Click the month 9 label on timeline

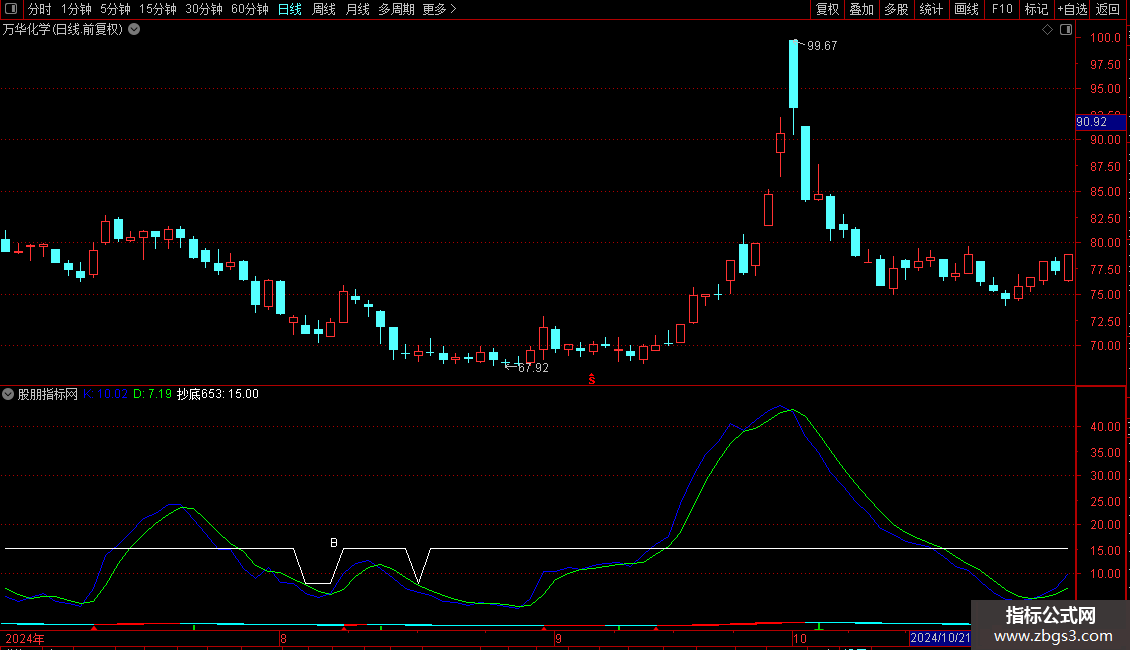[559, 638]
